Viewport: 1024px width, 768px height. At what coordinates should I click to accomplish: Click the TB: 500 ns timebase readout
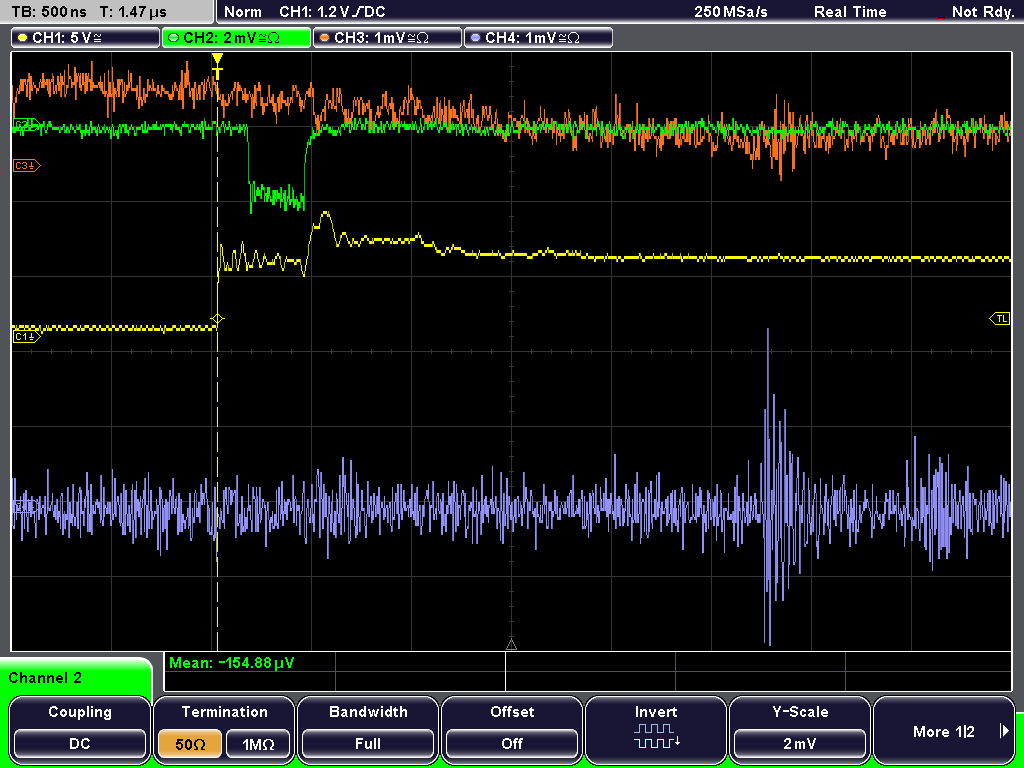coord(49,12)
